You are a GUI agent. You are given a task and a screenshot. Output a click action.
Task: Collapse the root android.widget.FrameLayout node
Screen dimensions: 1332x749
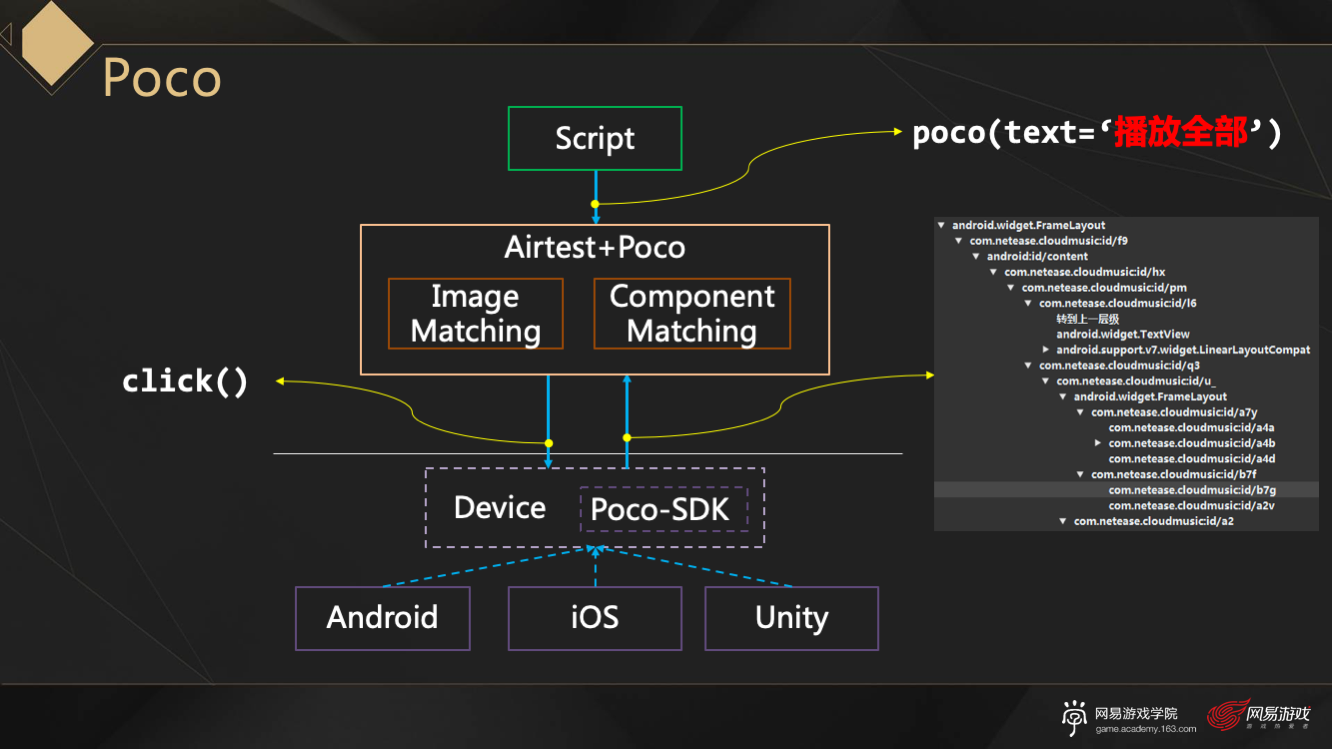tap(942, 226)
